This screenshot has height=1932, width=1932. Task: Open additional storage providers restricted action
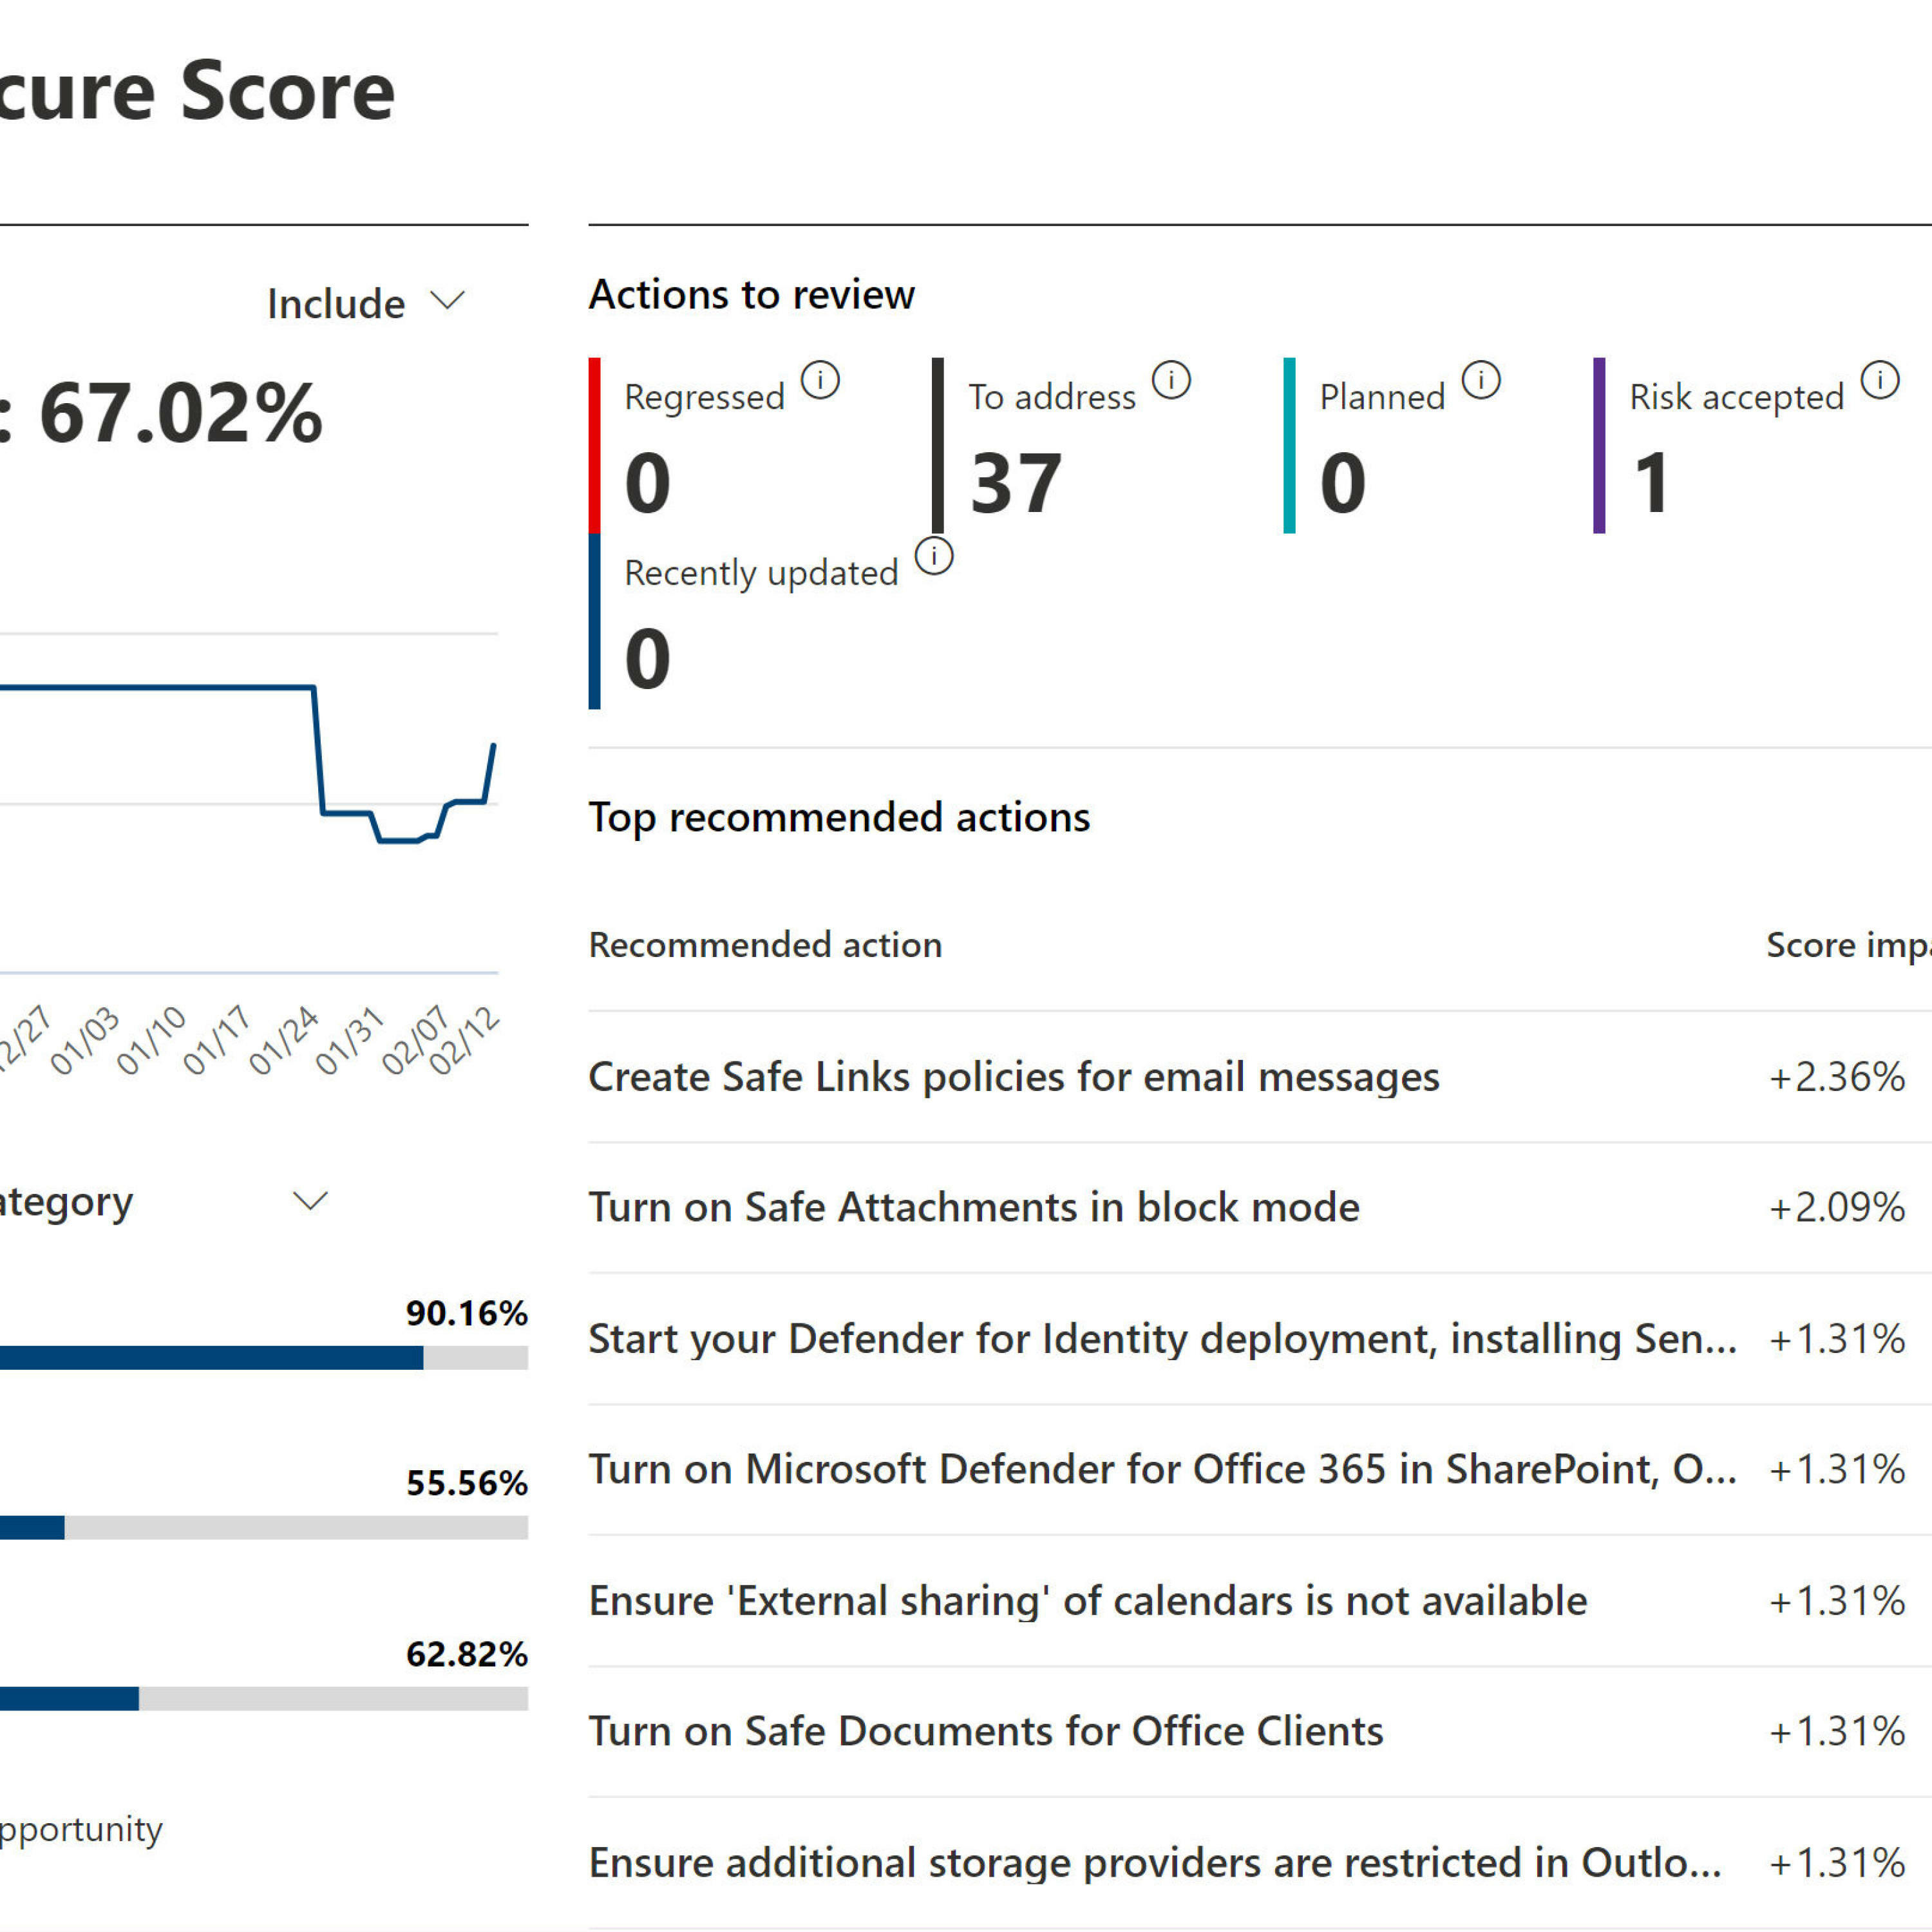coord(1154,1862)
